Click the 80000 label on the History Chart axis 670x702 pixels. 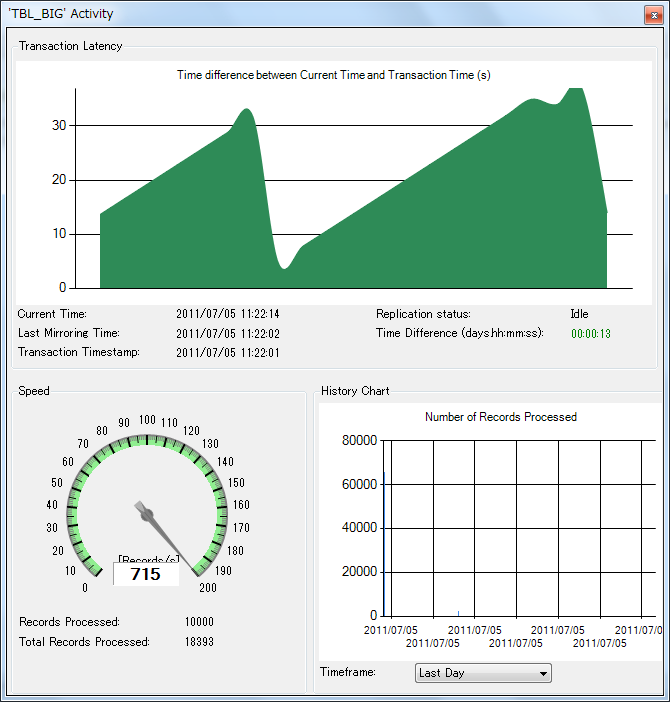(359, 441)
